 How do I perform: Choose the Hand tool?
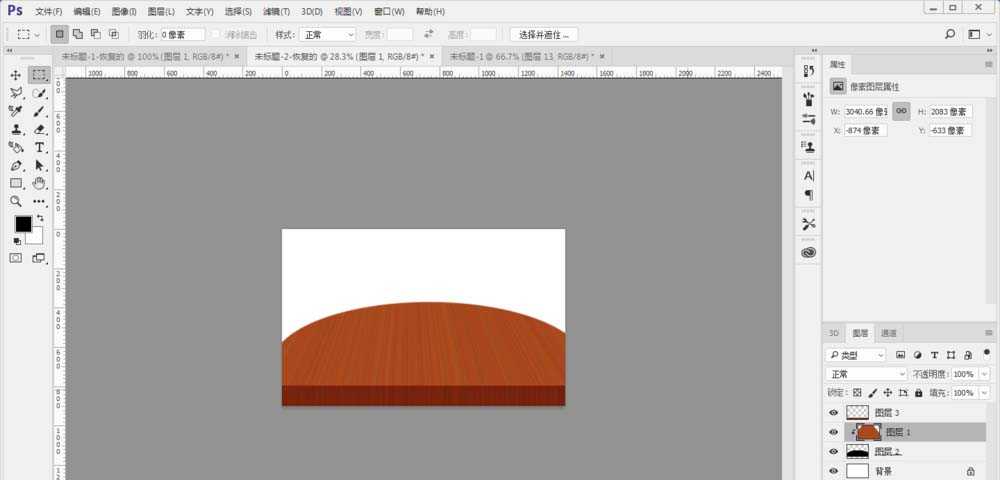[40, 183]
